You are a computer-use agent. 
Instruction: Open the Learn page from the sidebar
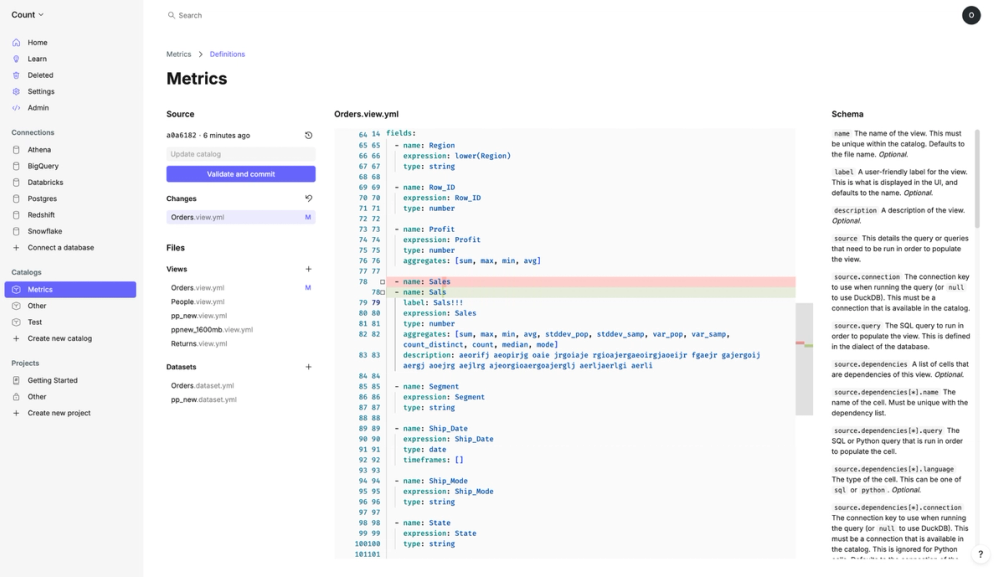[x=37, y=59]
